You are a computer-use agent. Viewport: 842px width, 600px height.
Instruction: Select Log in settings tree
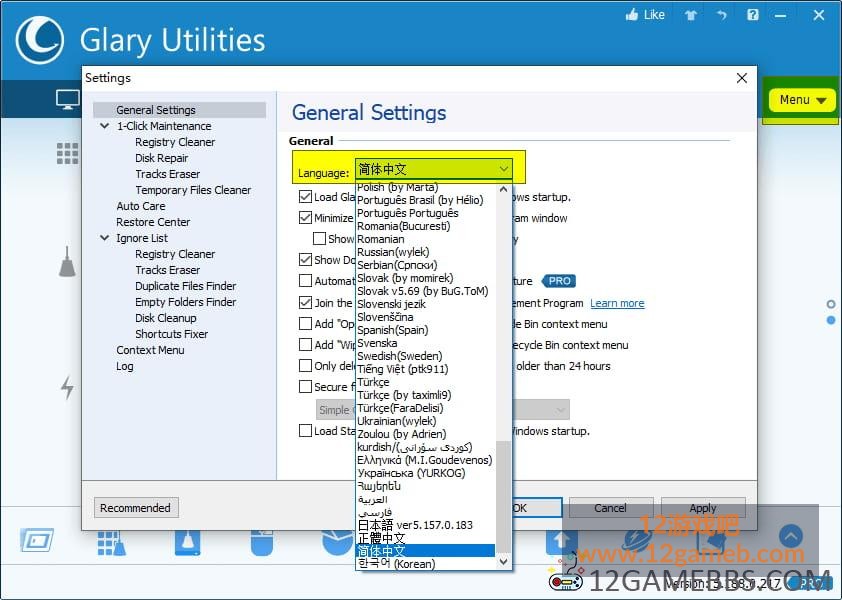125,366
